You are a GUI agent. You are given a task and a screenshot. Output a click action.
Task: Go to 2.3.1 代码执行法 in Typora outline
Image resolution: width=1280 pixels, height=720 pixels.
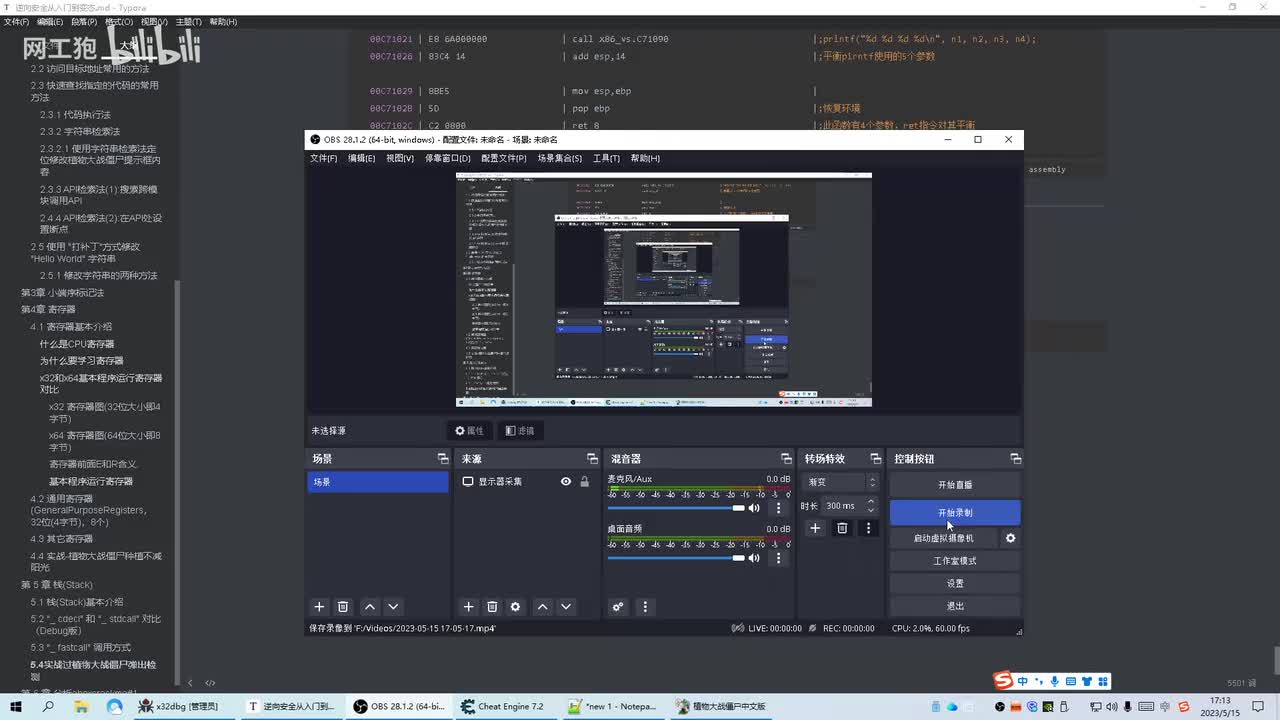click(x=75, y=115)
